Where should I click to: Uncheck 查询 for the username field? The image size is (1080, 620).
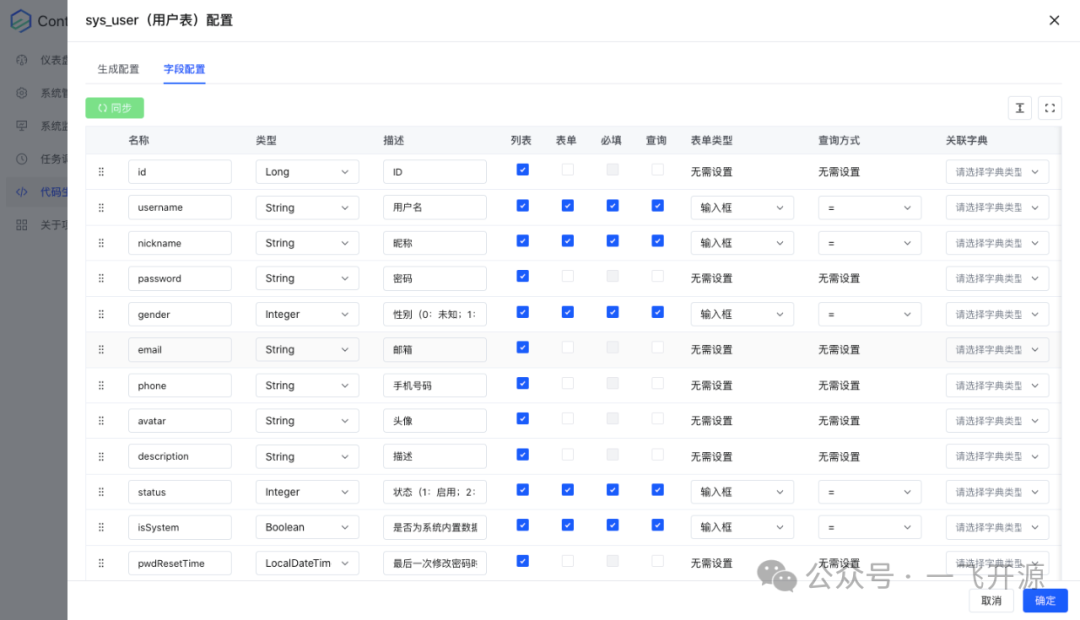coord(657,206)
